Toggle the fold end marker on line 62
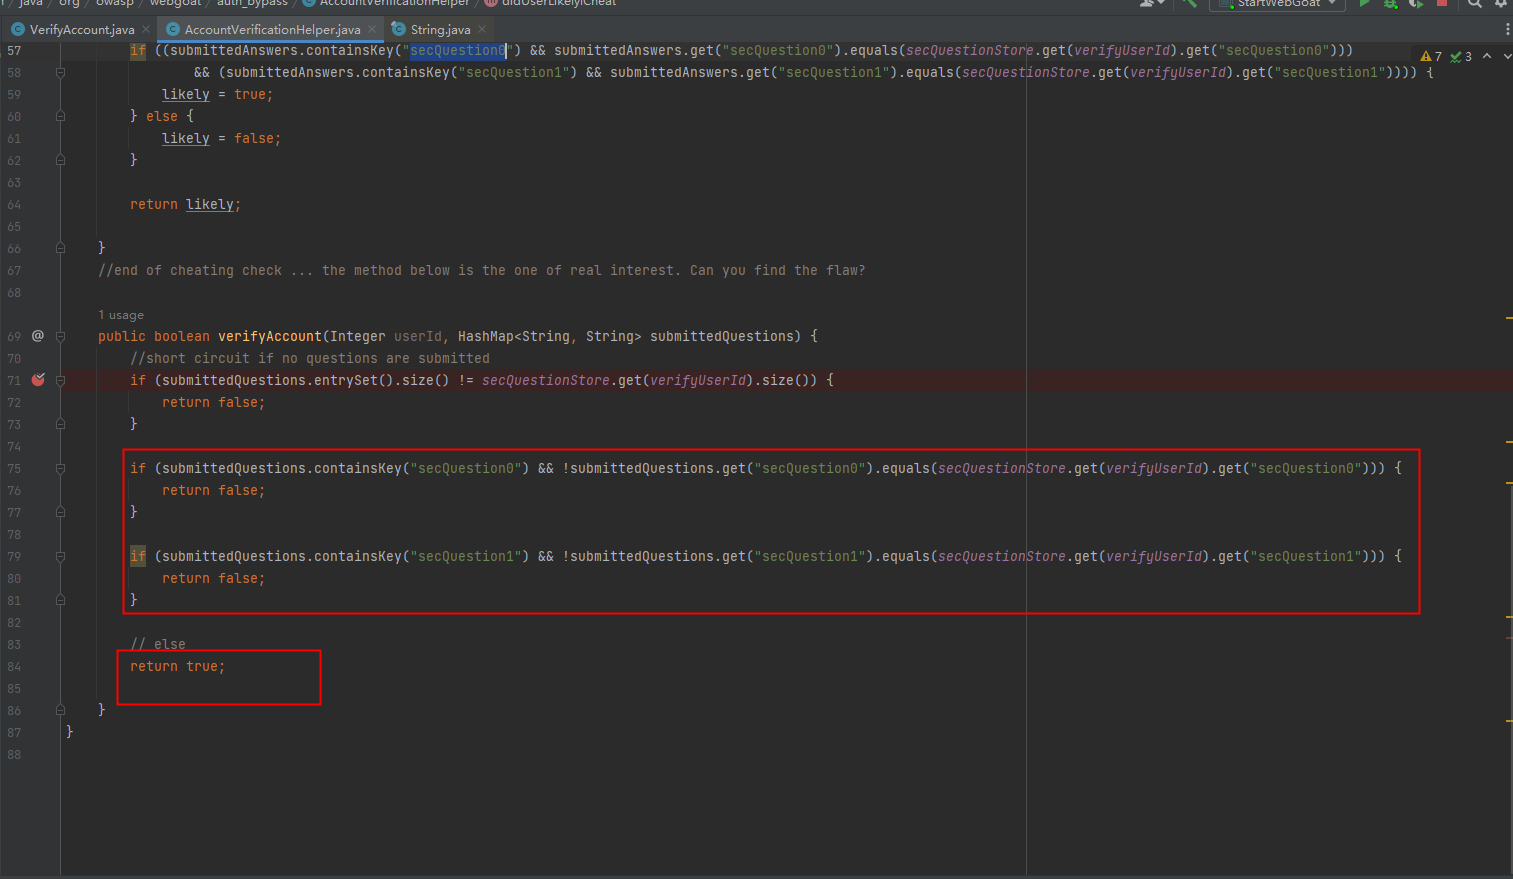This screenshot has height=879, width=1513. click(x=61, y=160)
